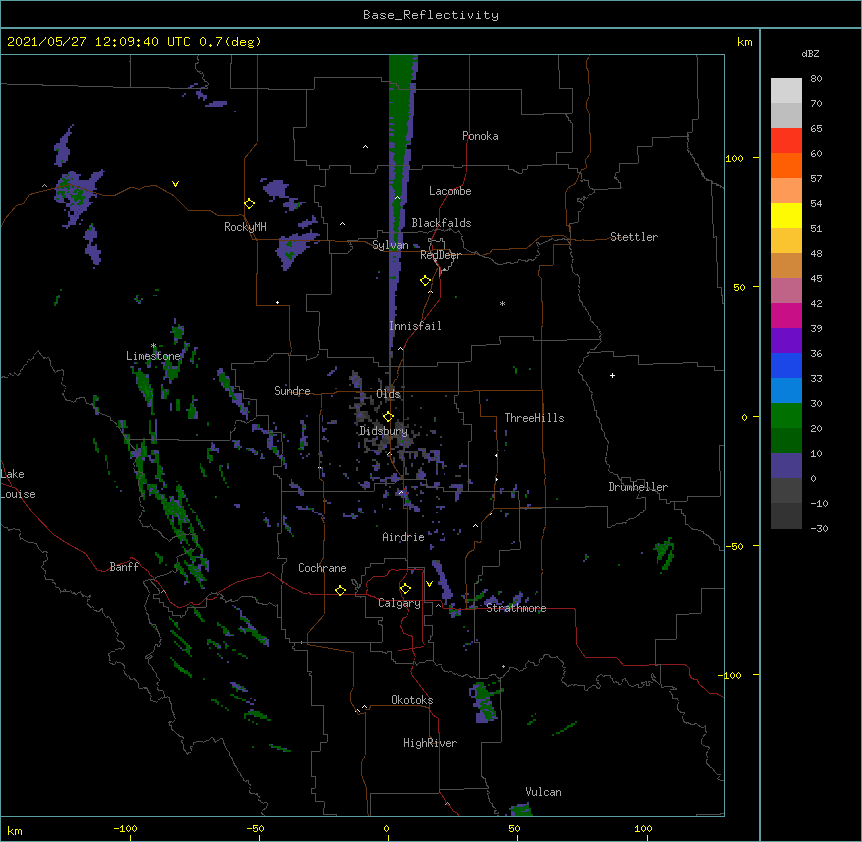Click the RockyMH city label

(245, 227)
